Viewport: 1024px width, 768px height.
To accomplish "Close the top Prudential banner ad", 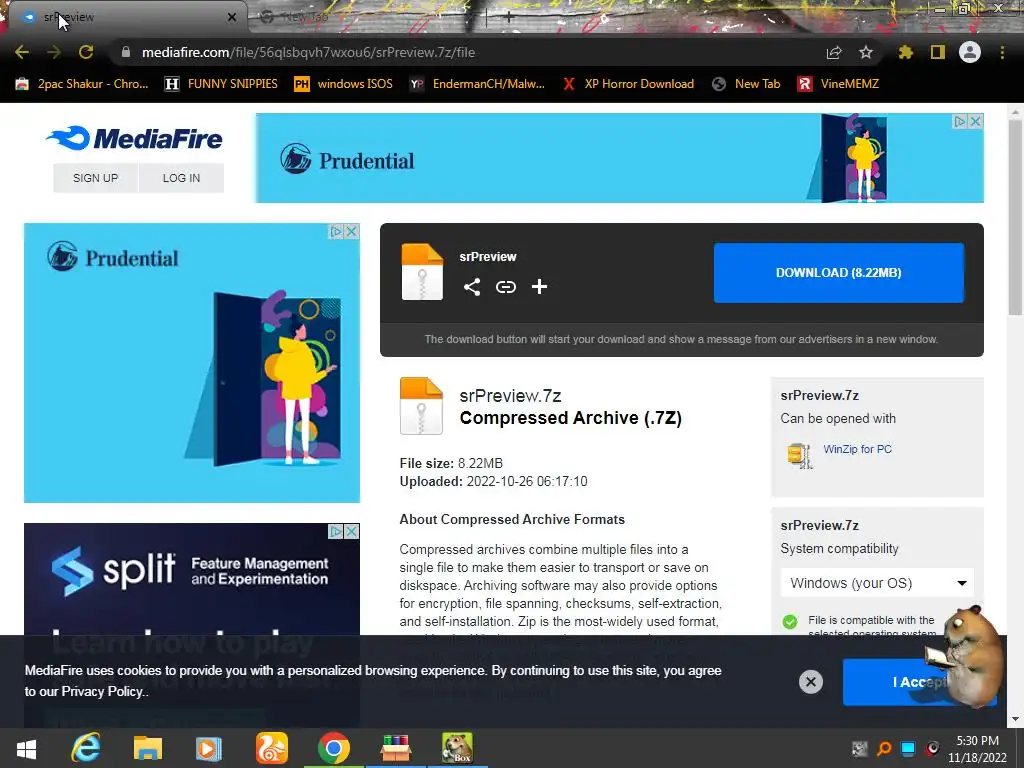I will click(x=976, y=121).
